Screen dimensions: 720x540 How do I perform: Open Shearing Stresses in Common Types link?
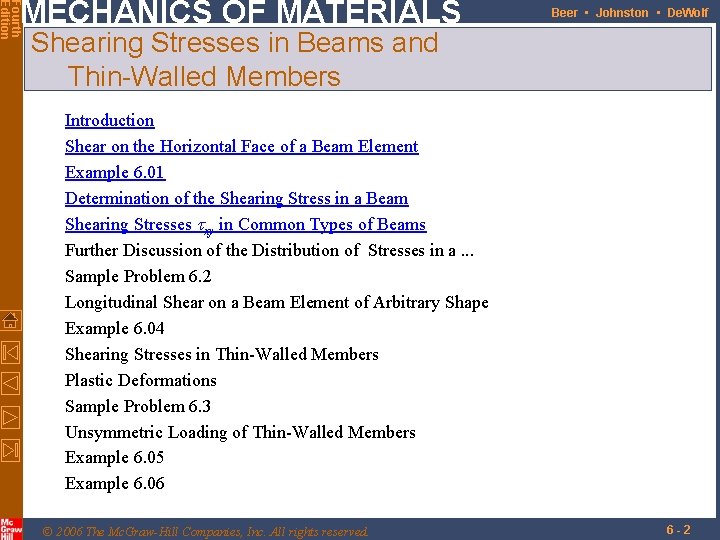(x=246, y=225)
